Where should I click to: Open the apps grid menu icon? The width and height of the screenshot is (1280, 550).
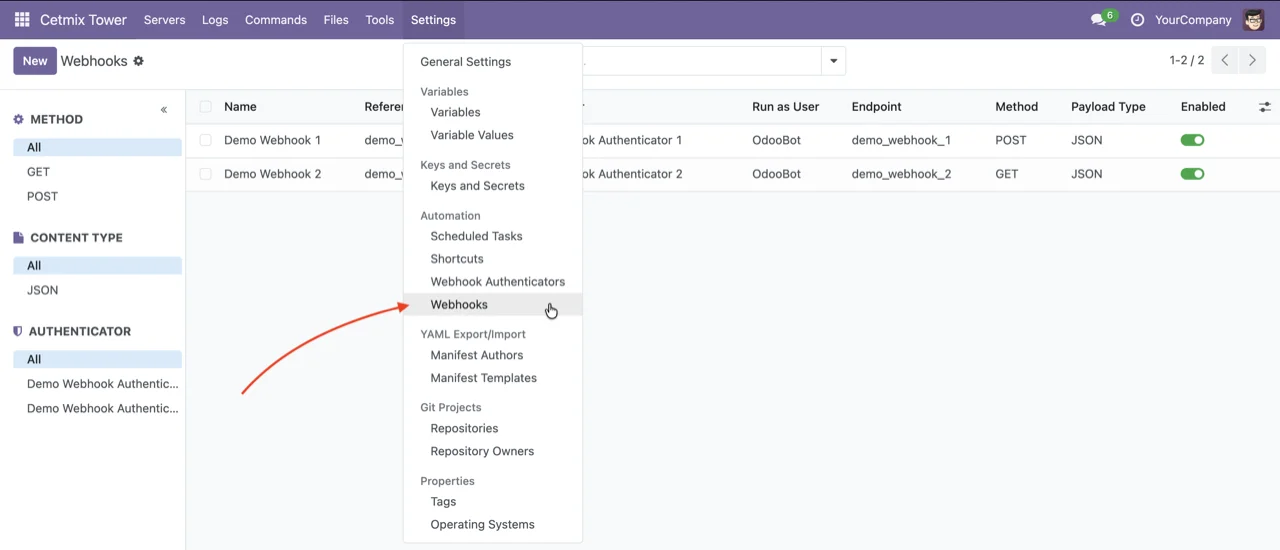[x=22, y=20]
